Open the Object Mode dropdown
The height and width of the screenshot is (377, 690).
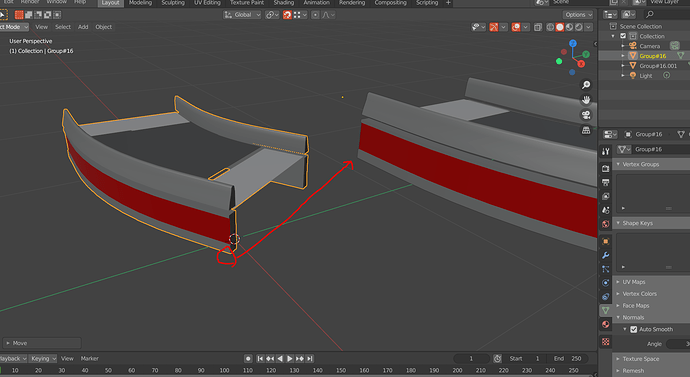(14, 27)
